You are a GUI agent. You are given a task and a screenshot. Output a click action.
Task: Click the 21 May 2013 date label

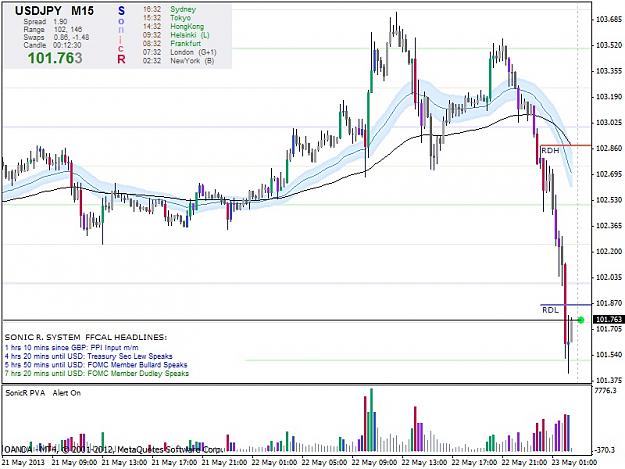click(x=24, y=463)
